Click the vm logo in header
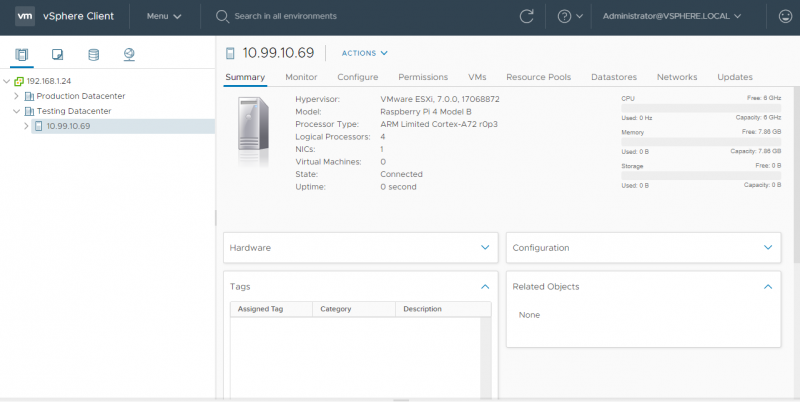Viewport: 800px width, 402px height. [25, 16]
